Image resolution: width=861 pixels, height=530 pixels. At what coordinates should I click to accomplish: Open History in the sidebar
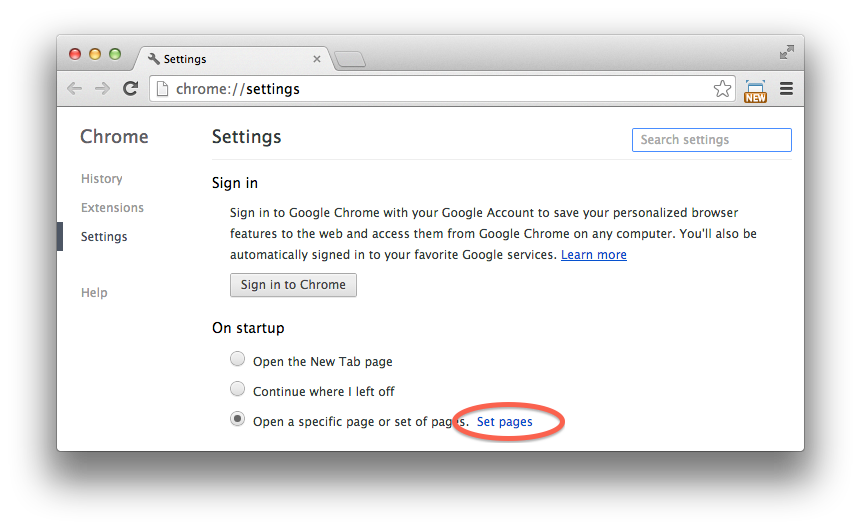point(102,179)
